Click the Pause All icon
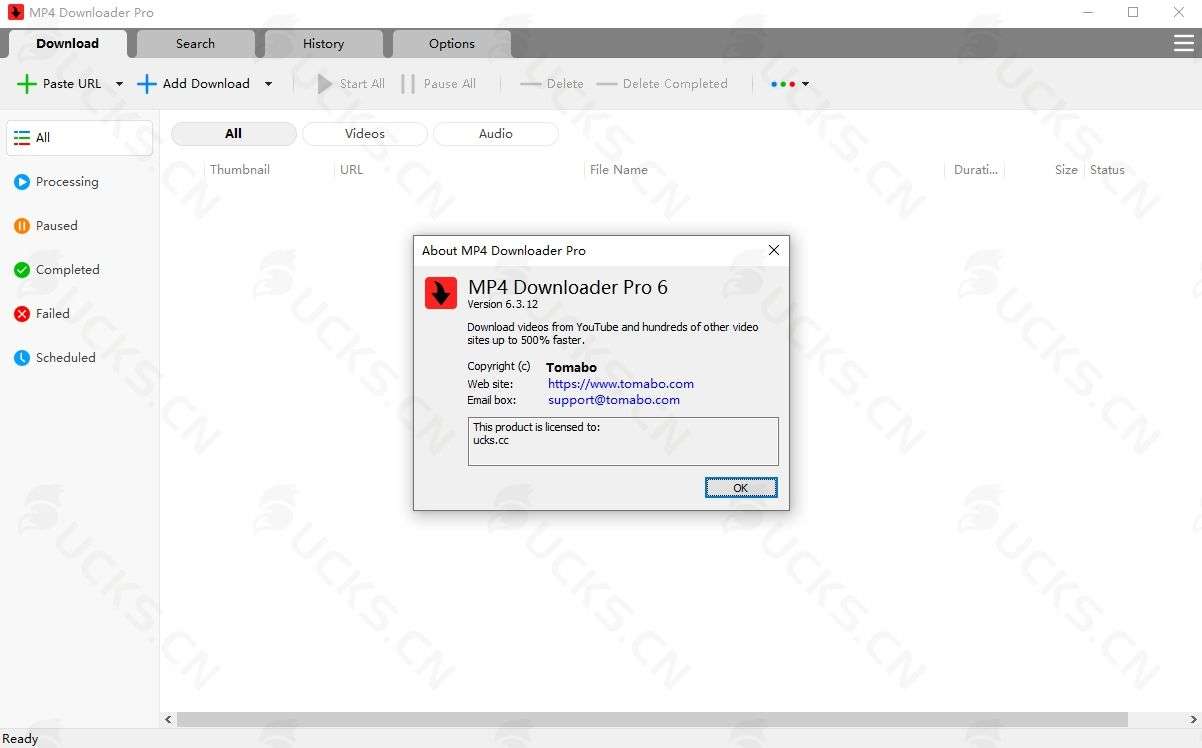This screenshot has width=1202, height=748. click(x=408, y=84)
